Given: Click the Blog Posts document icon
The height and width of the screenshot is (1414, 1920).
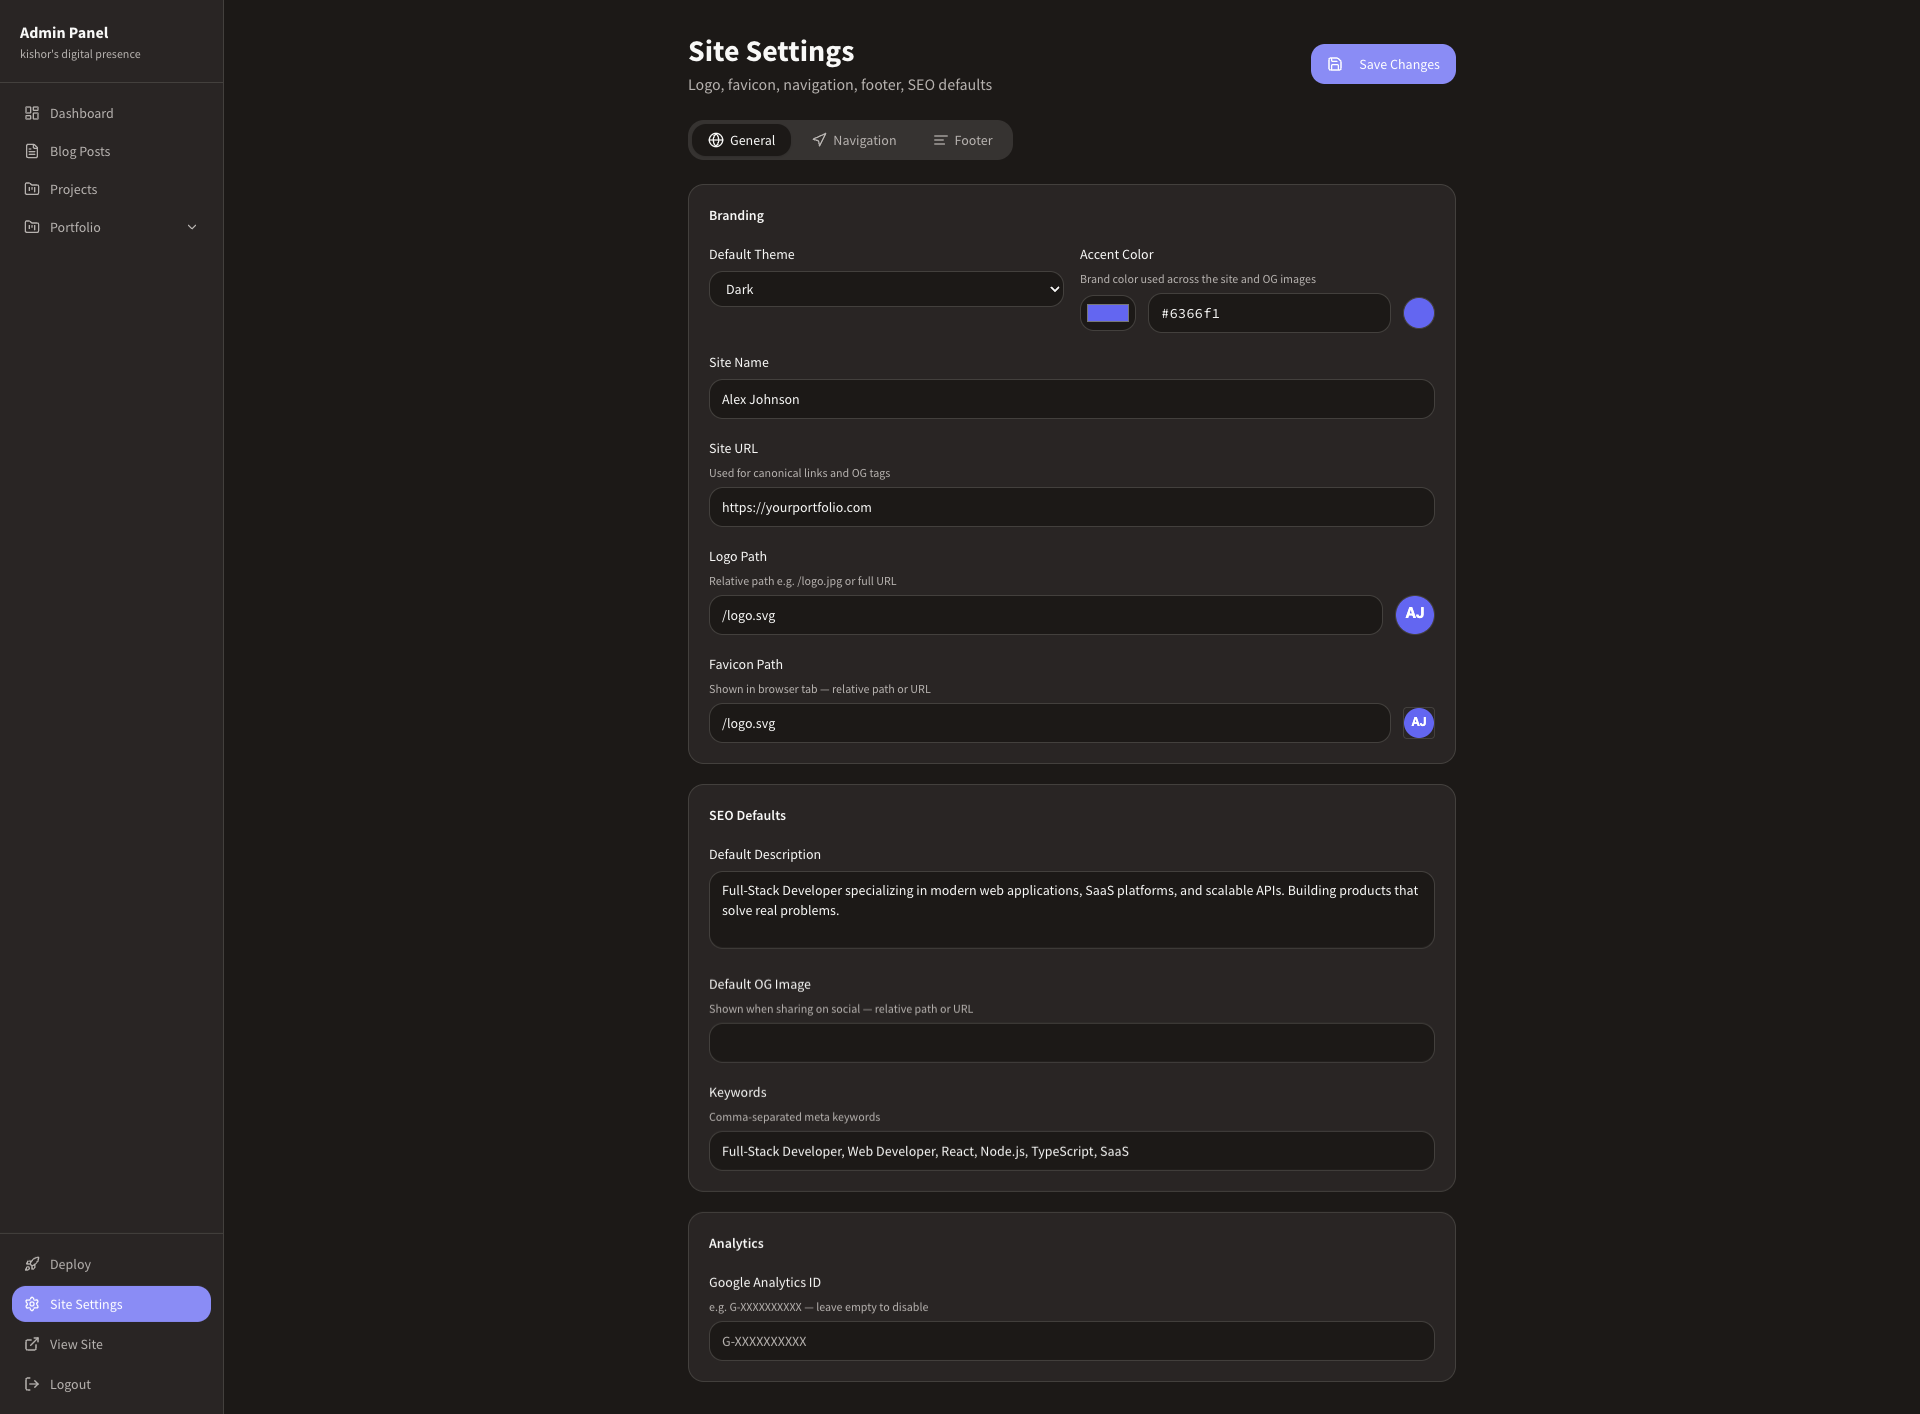Looking at the screenshot, I should tap(32, 151).
